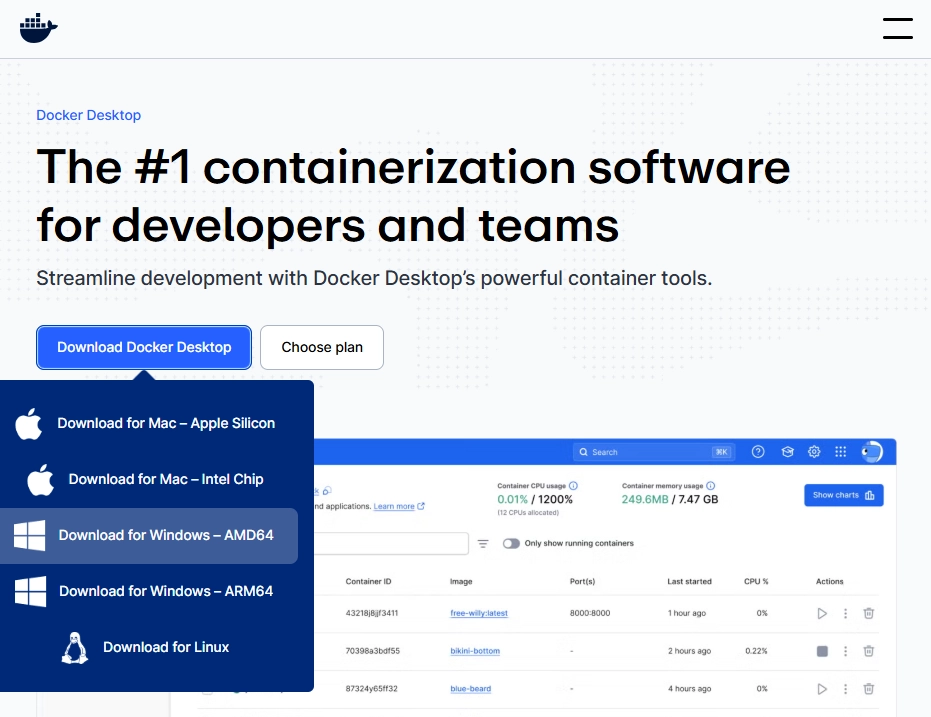Click the 0.01% CPU usage value

click(512, 500)
